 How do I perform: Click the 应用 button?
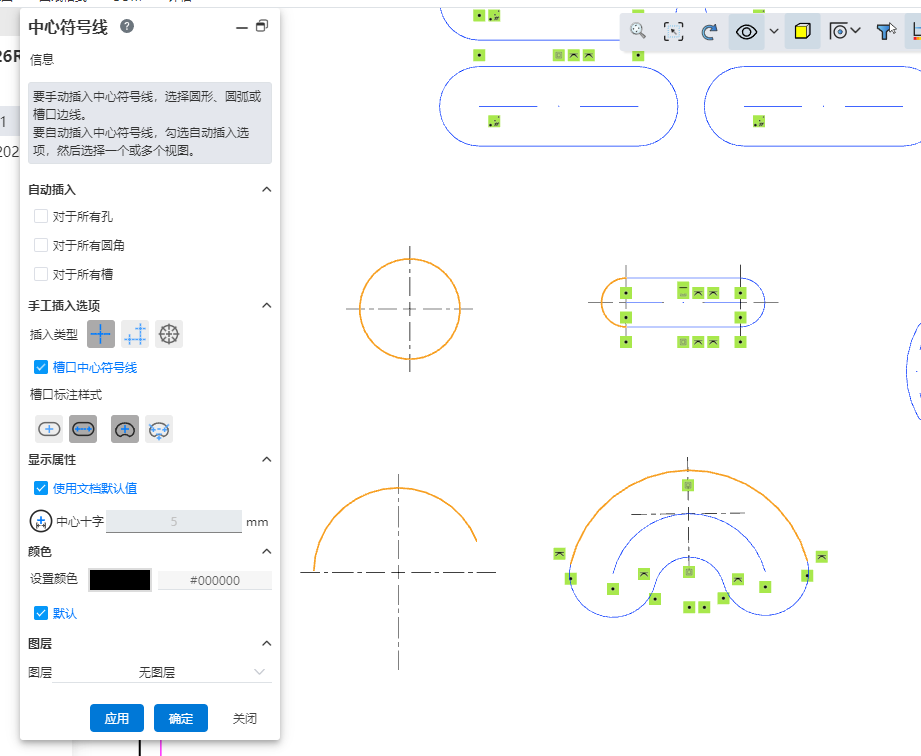point(117,718)
